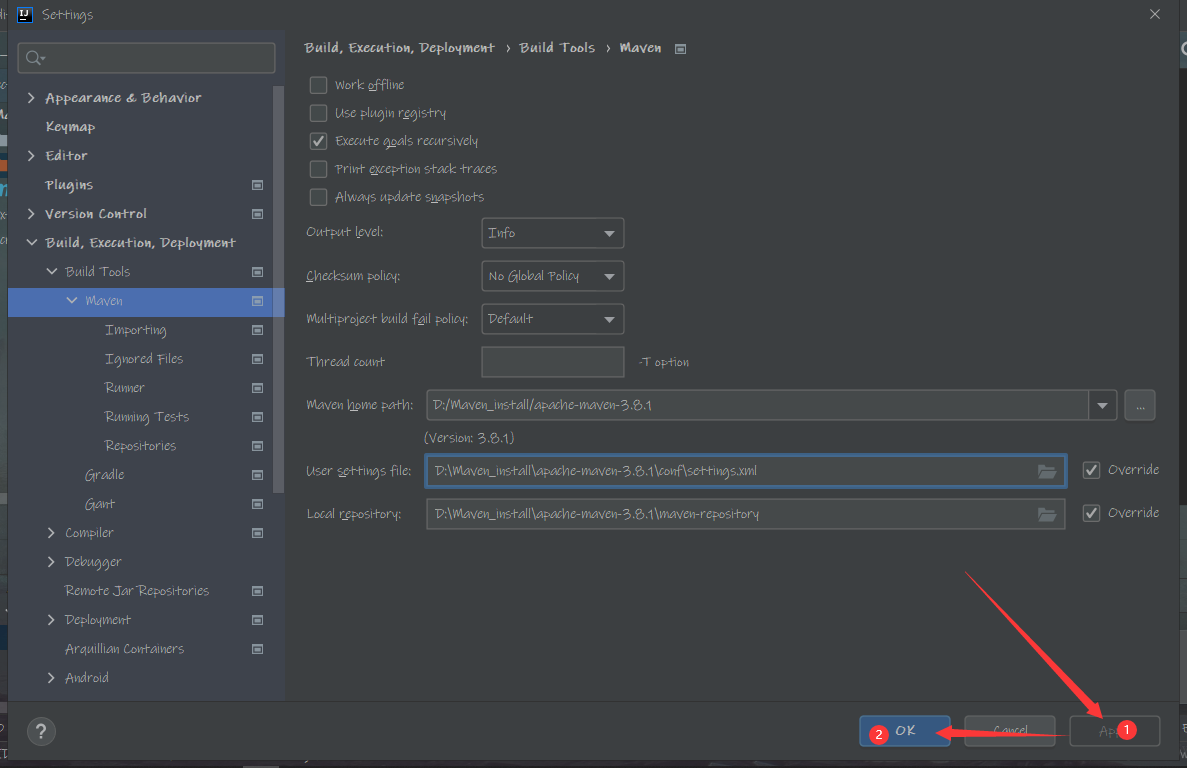Enable Work offline checkbox

tap(319, 85)
